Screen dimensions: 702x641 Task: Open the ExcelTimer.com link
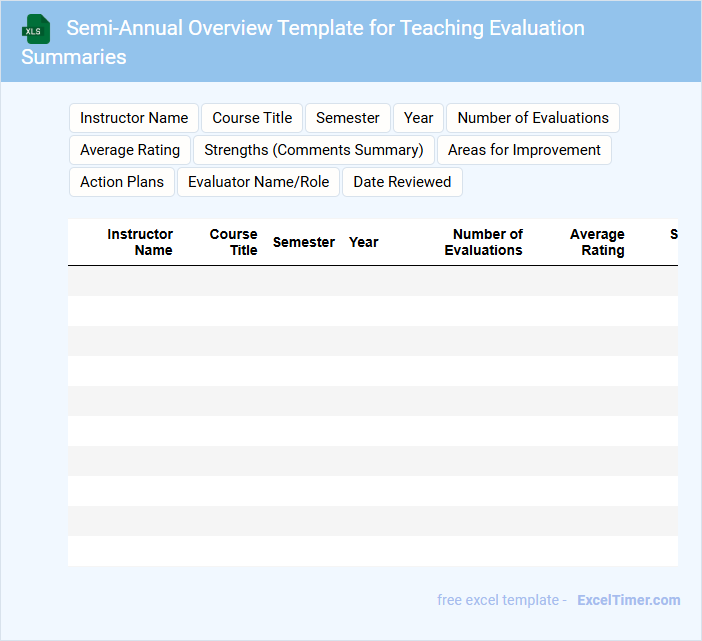[x=629, y=600]
